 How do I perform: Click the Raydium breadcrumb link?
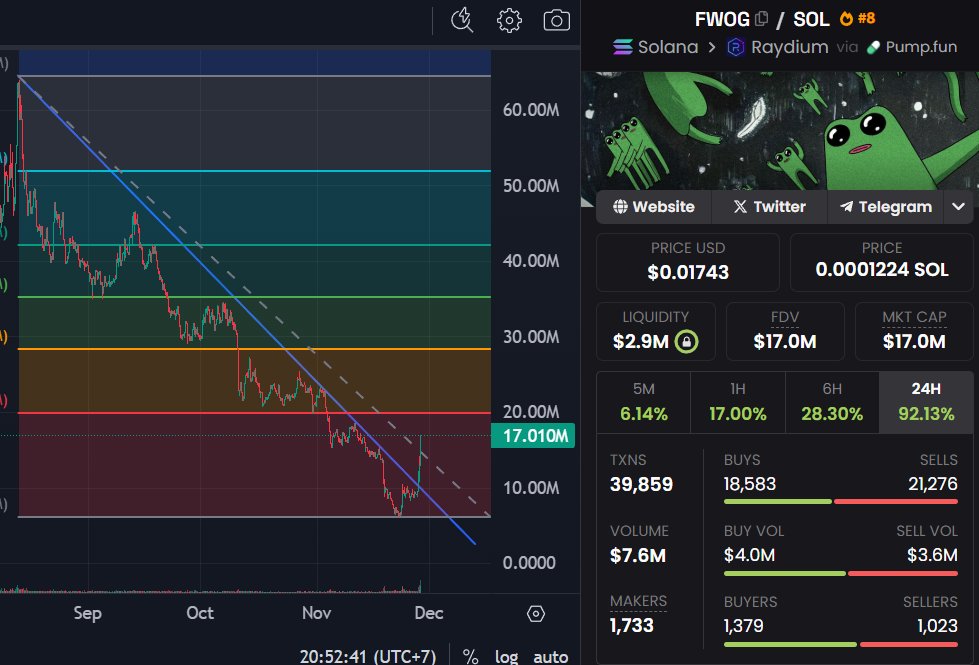[x=778, y=47]
